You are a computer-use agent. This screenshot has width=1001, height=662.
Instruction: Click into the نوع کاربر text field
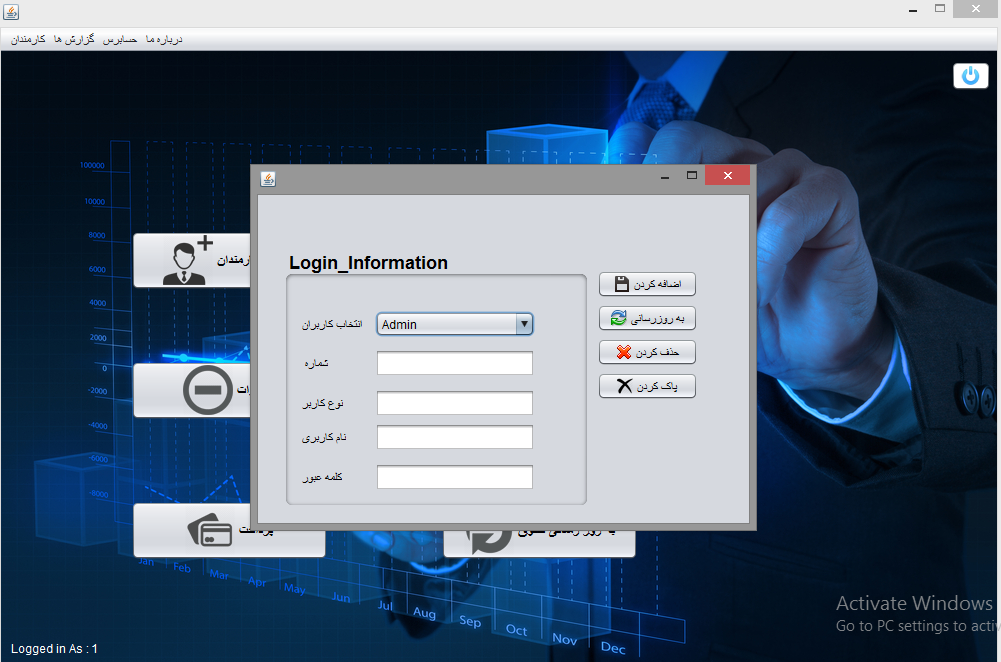[454, 403]
